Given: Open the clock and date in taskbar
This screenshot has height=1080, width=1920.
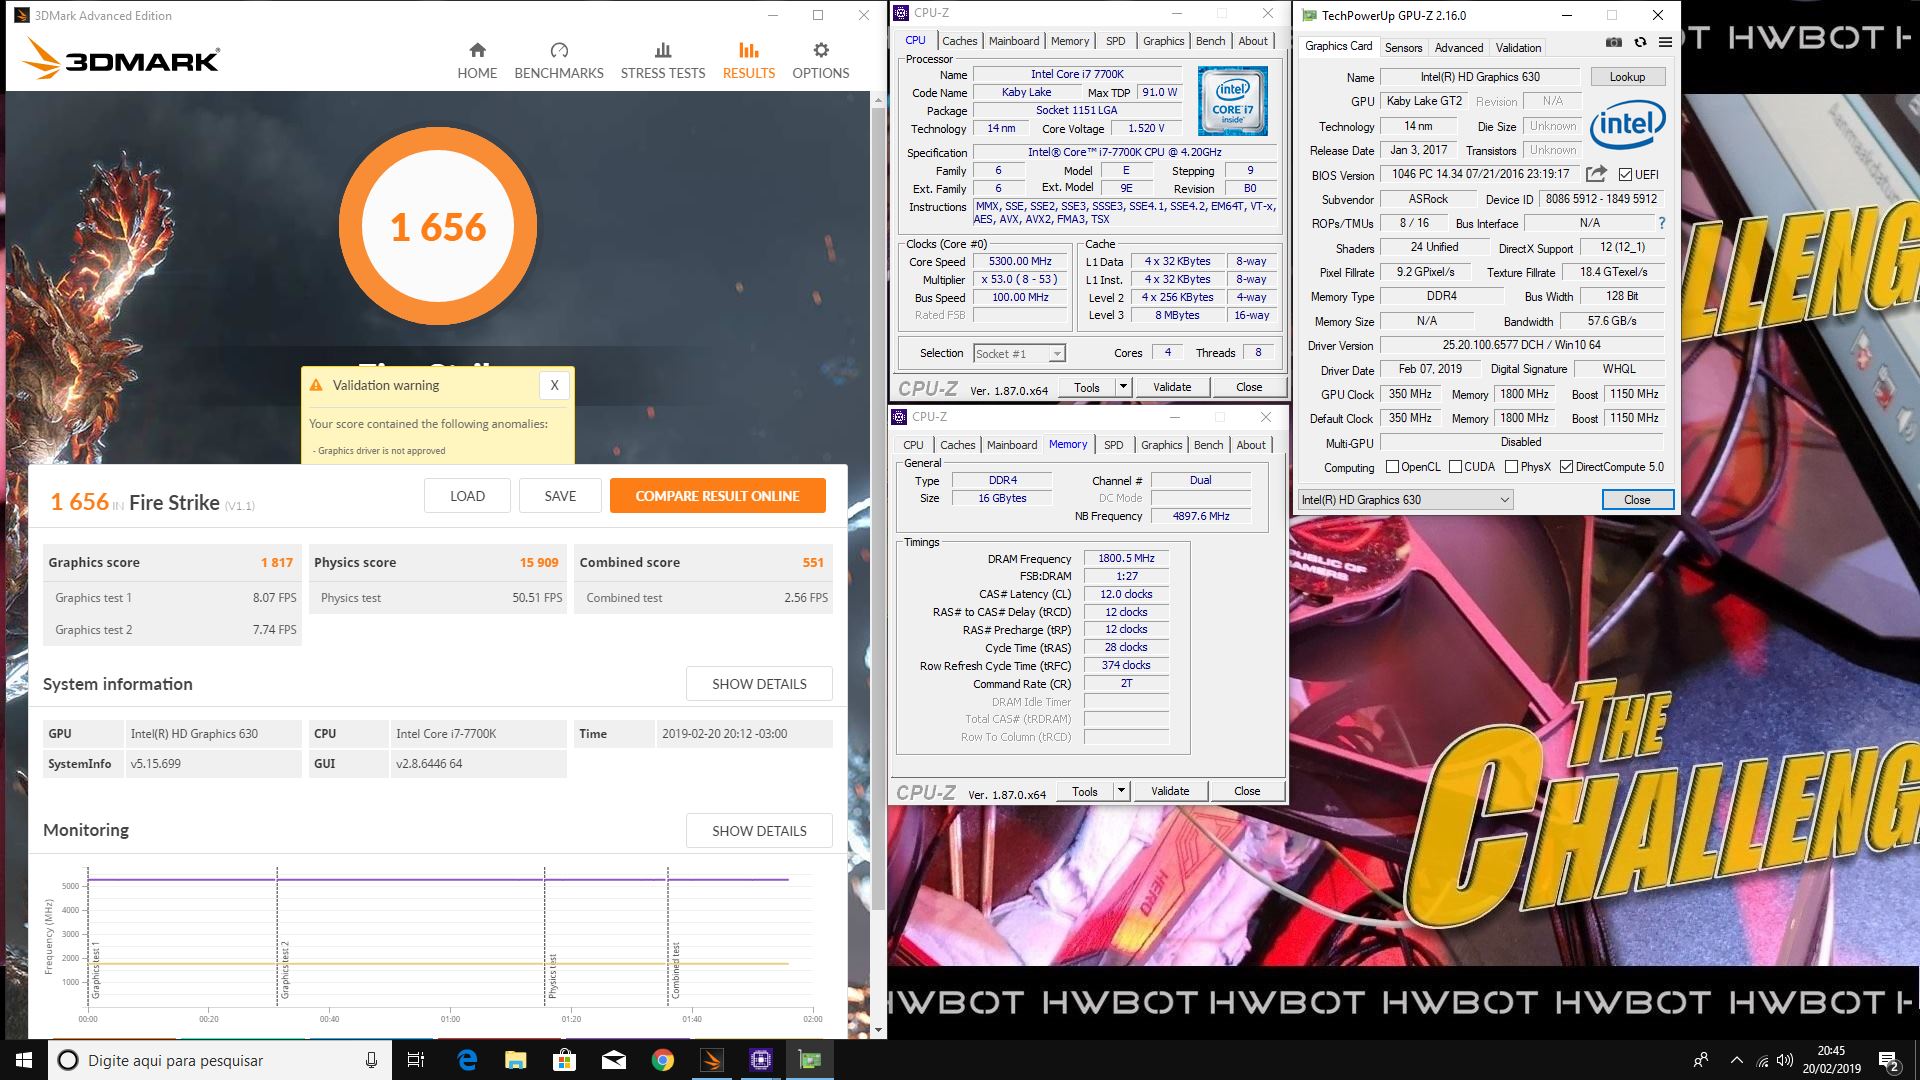Looking at the screenshot, I should [x=1831, y=1060].
